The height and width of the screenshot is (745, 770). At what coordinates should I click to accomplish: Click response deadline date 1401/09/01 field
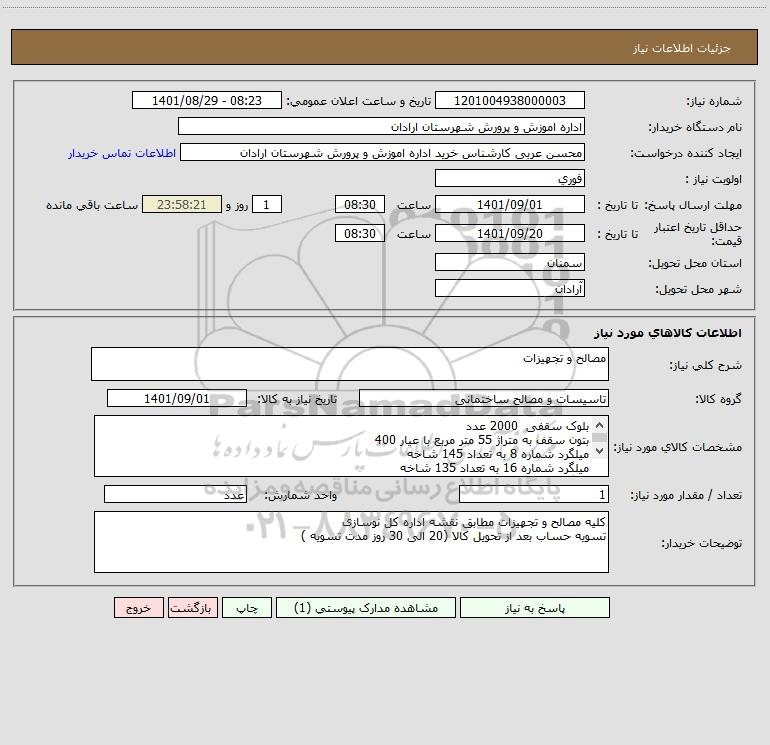pos(510,204)
